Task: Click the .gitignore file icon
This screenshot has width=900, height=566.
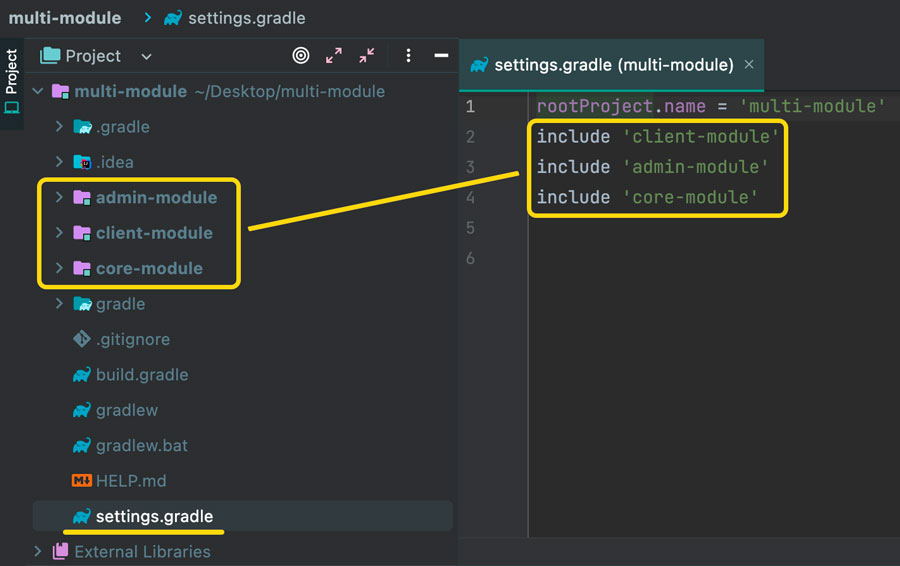Action: click(82, 339)
